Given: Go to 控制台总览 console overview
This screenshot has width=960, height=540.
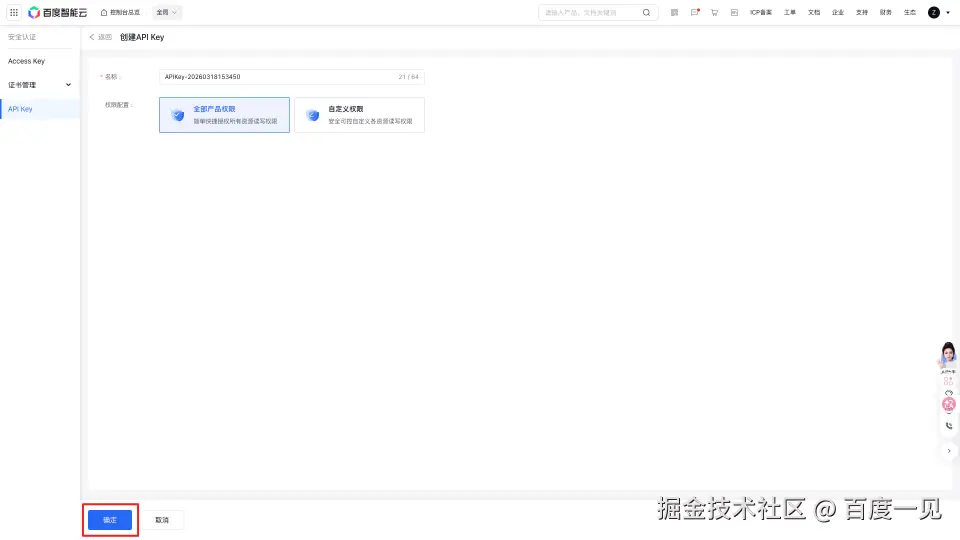Looking at the screenshot, I should (x=121, y=12).
